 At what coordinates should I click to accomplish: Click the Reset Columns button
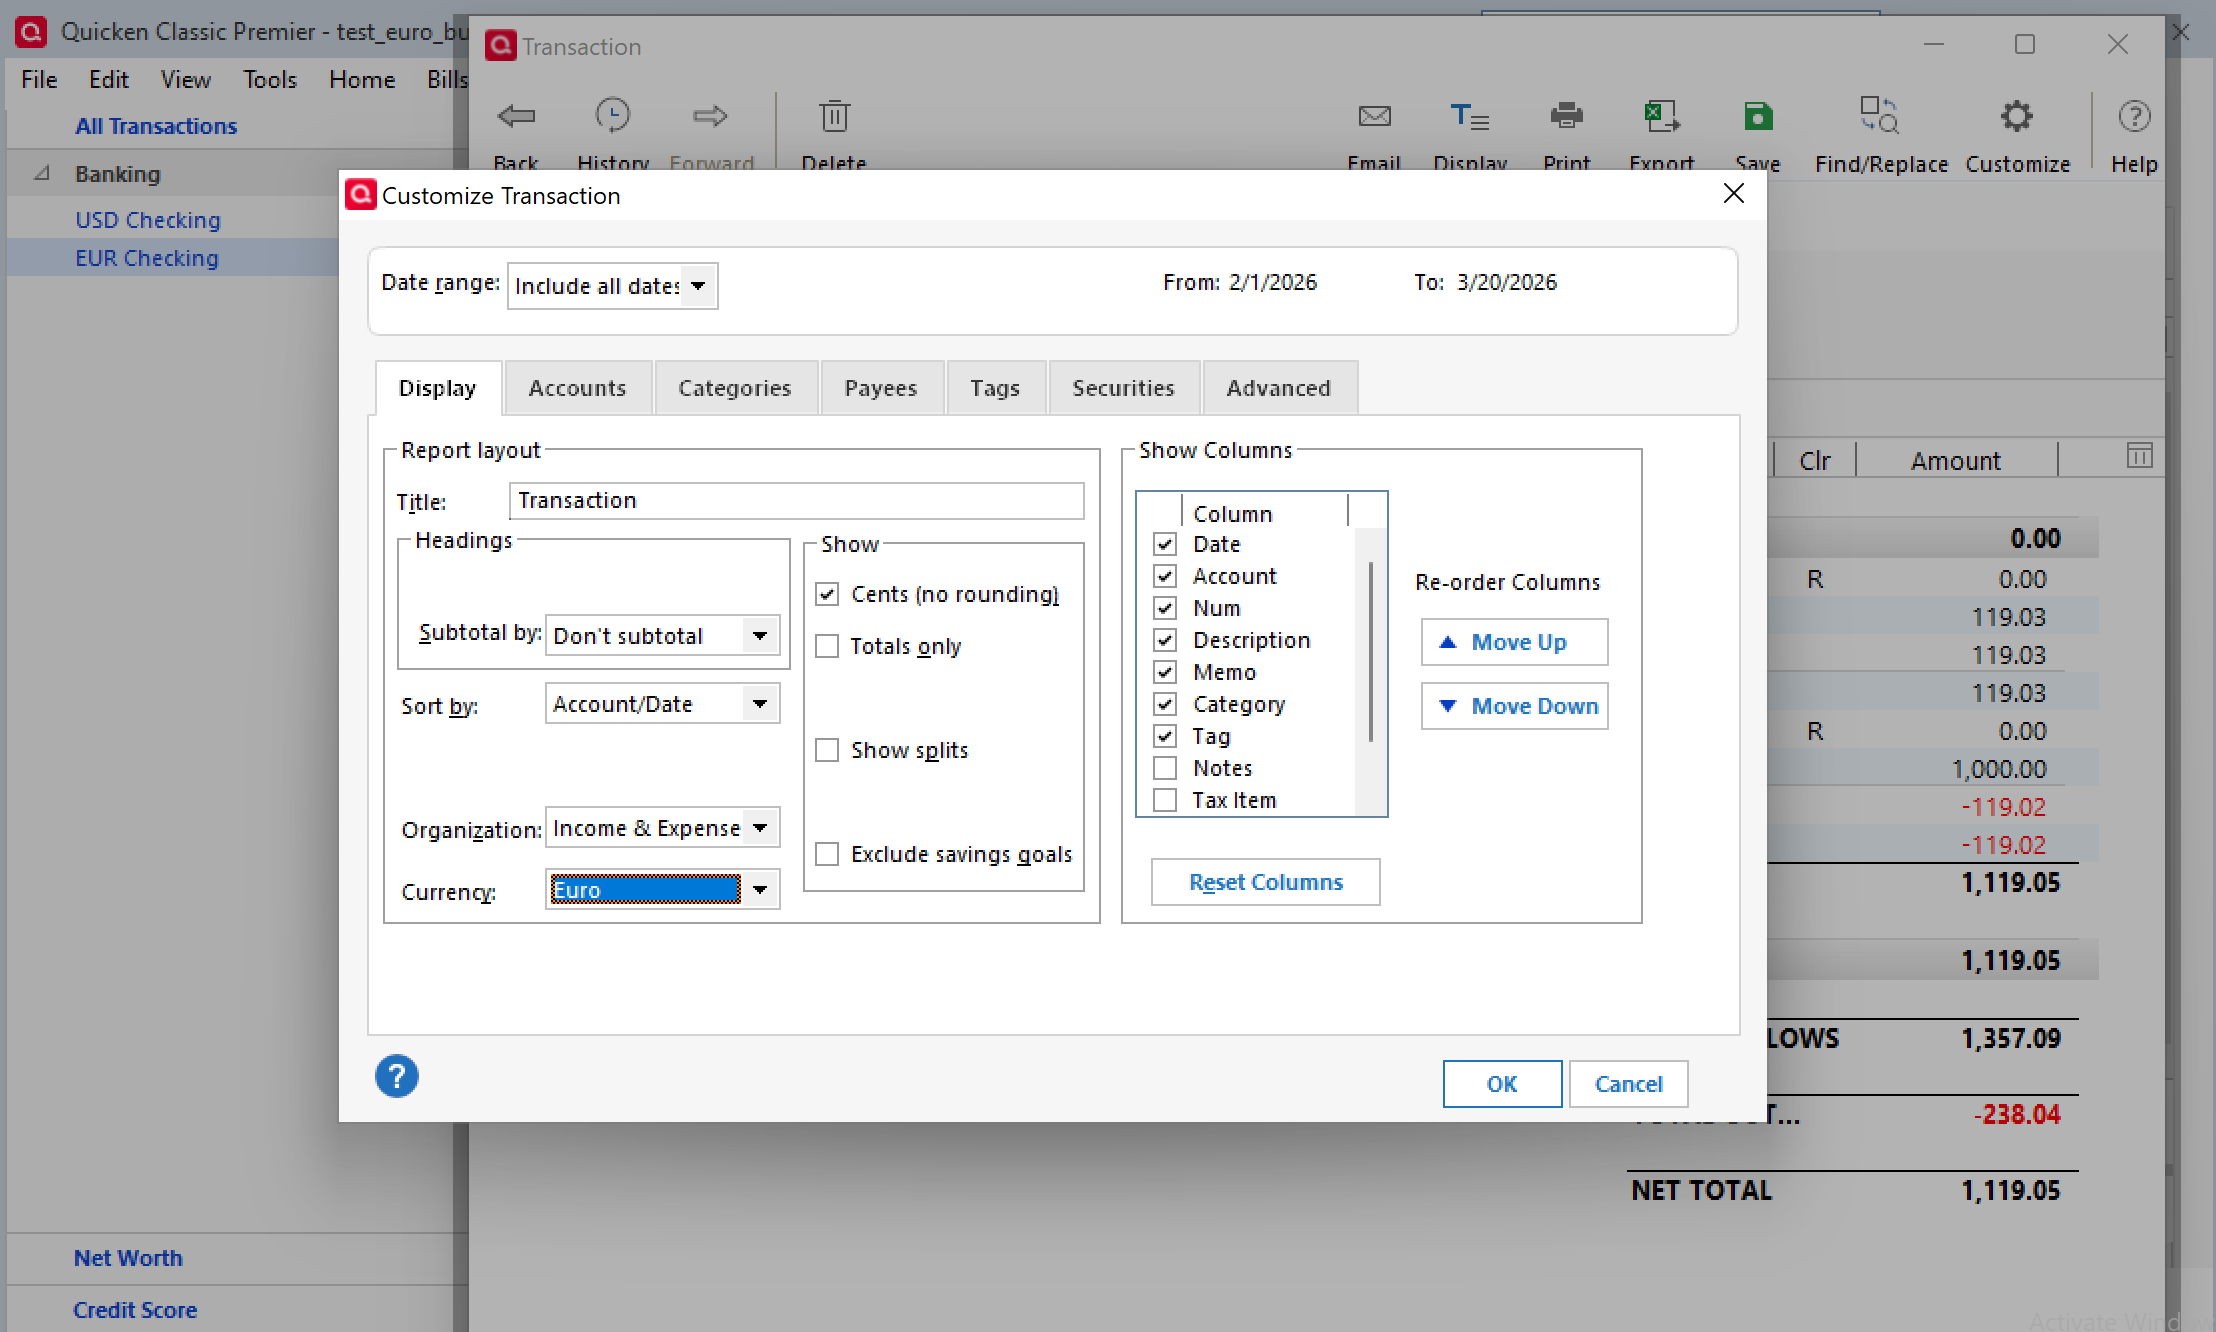coord(1264,882)
